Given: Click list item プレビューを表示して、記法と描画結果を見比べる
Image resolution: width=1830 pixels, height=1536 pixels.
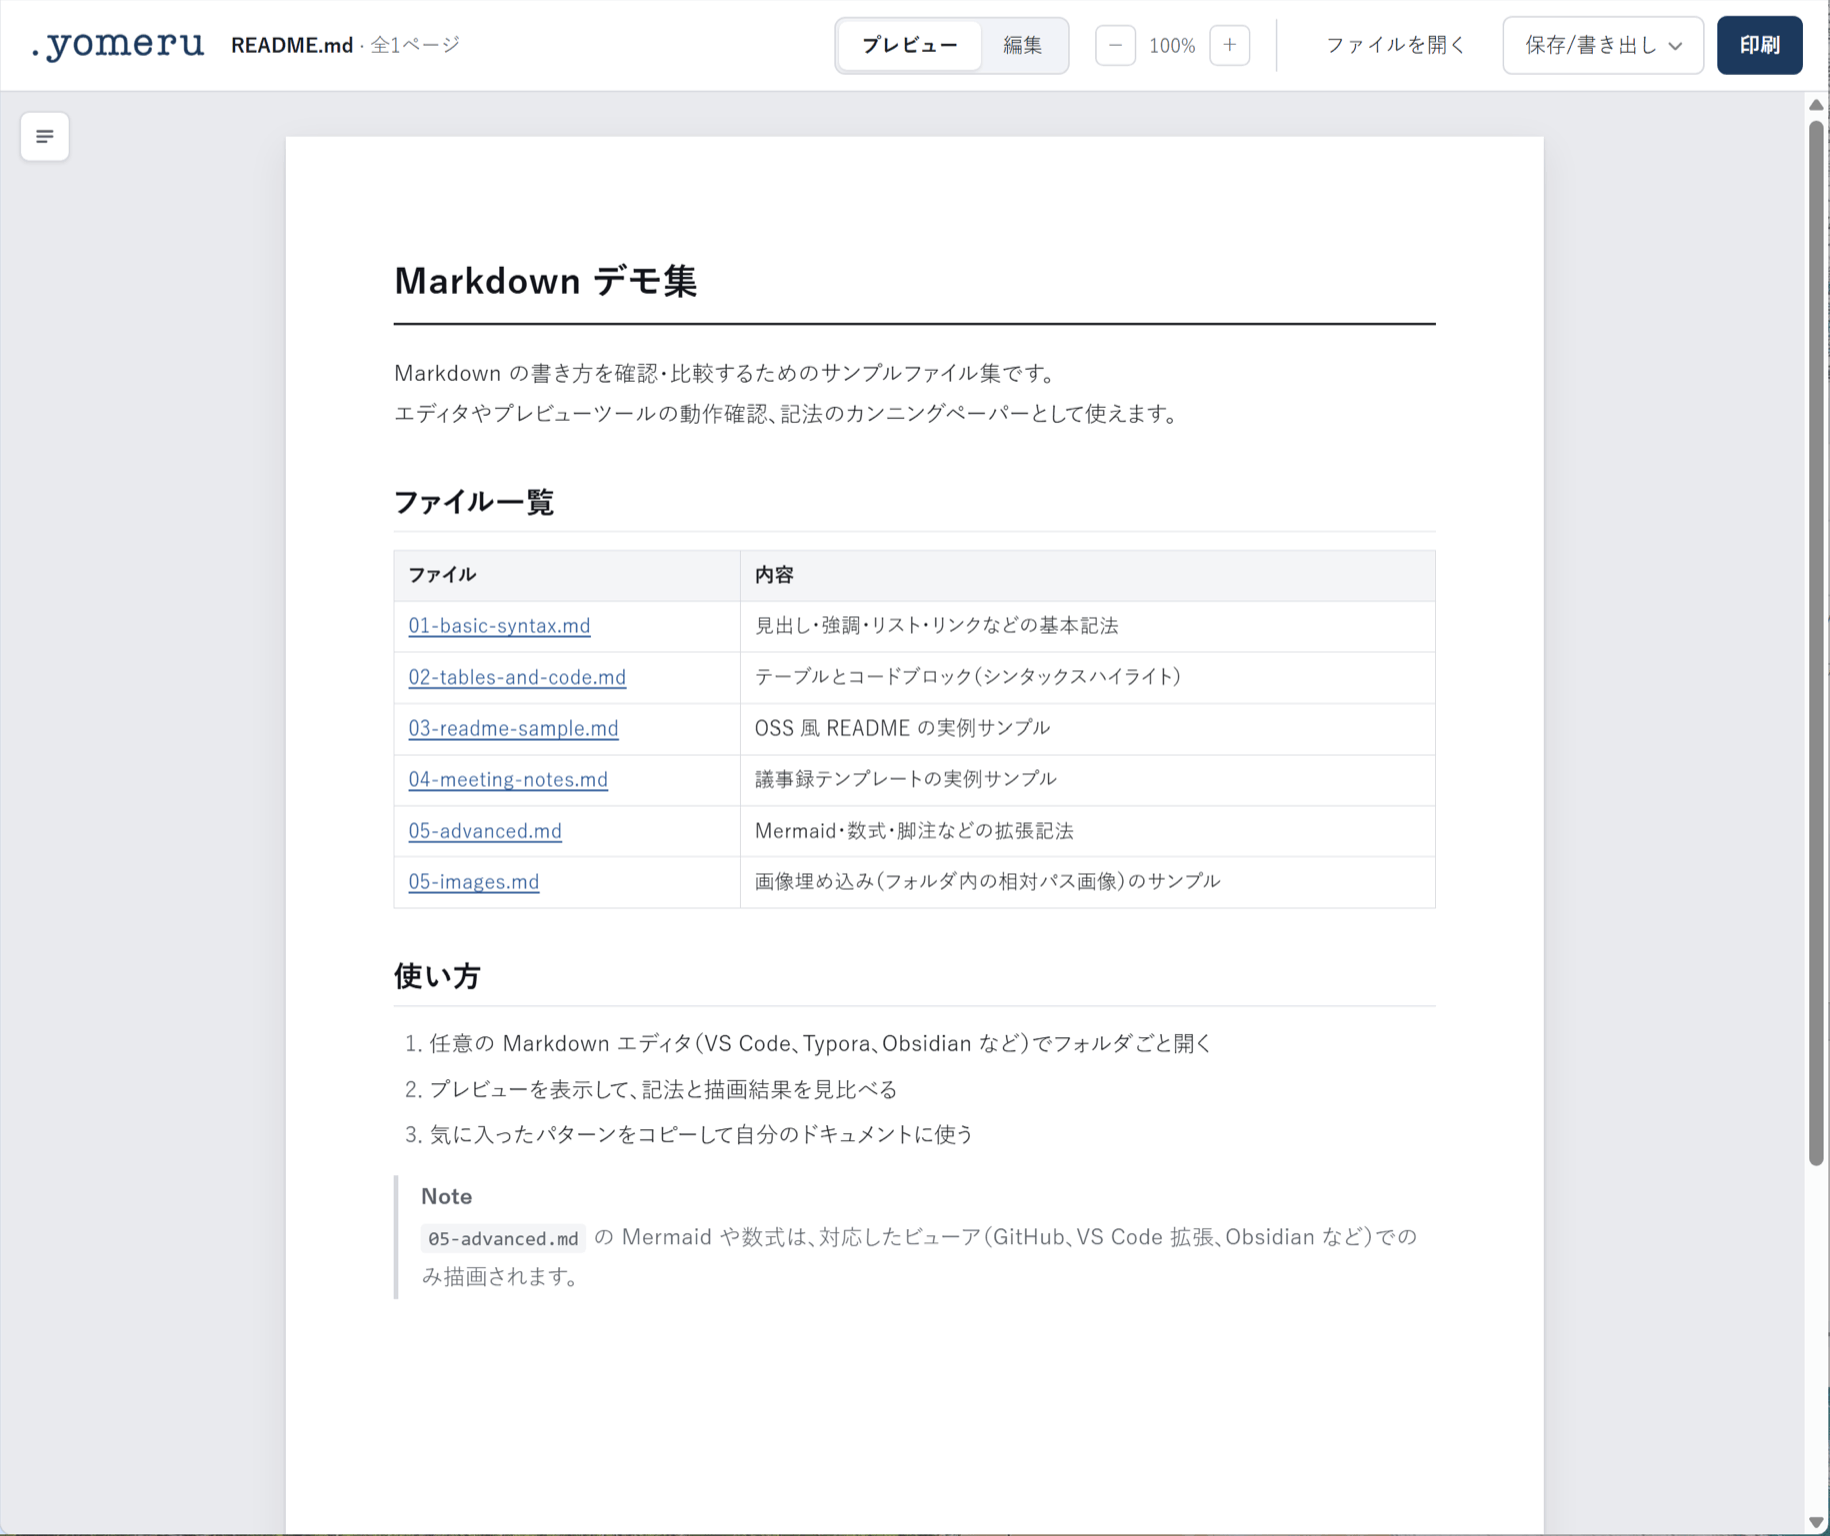Looking at the screenshot, I should [x=663, y=1089].
